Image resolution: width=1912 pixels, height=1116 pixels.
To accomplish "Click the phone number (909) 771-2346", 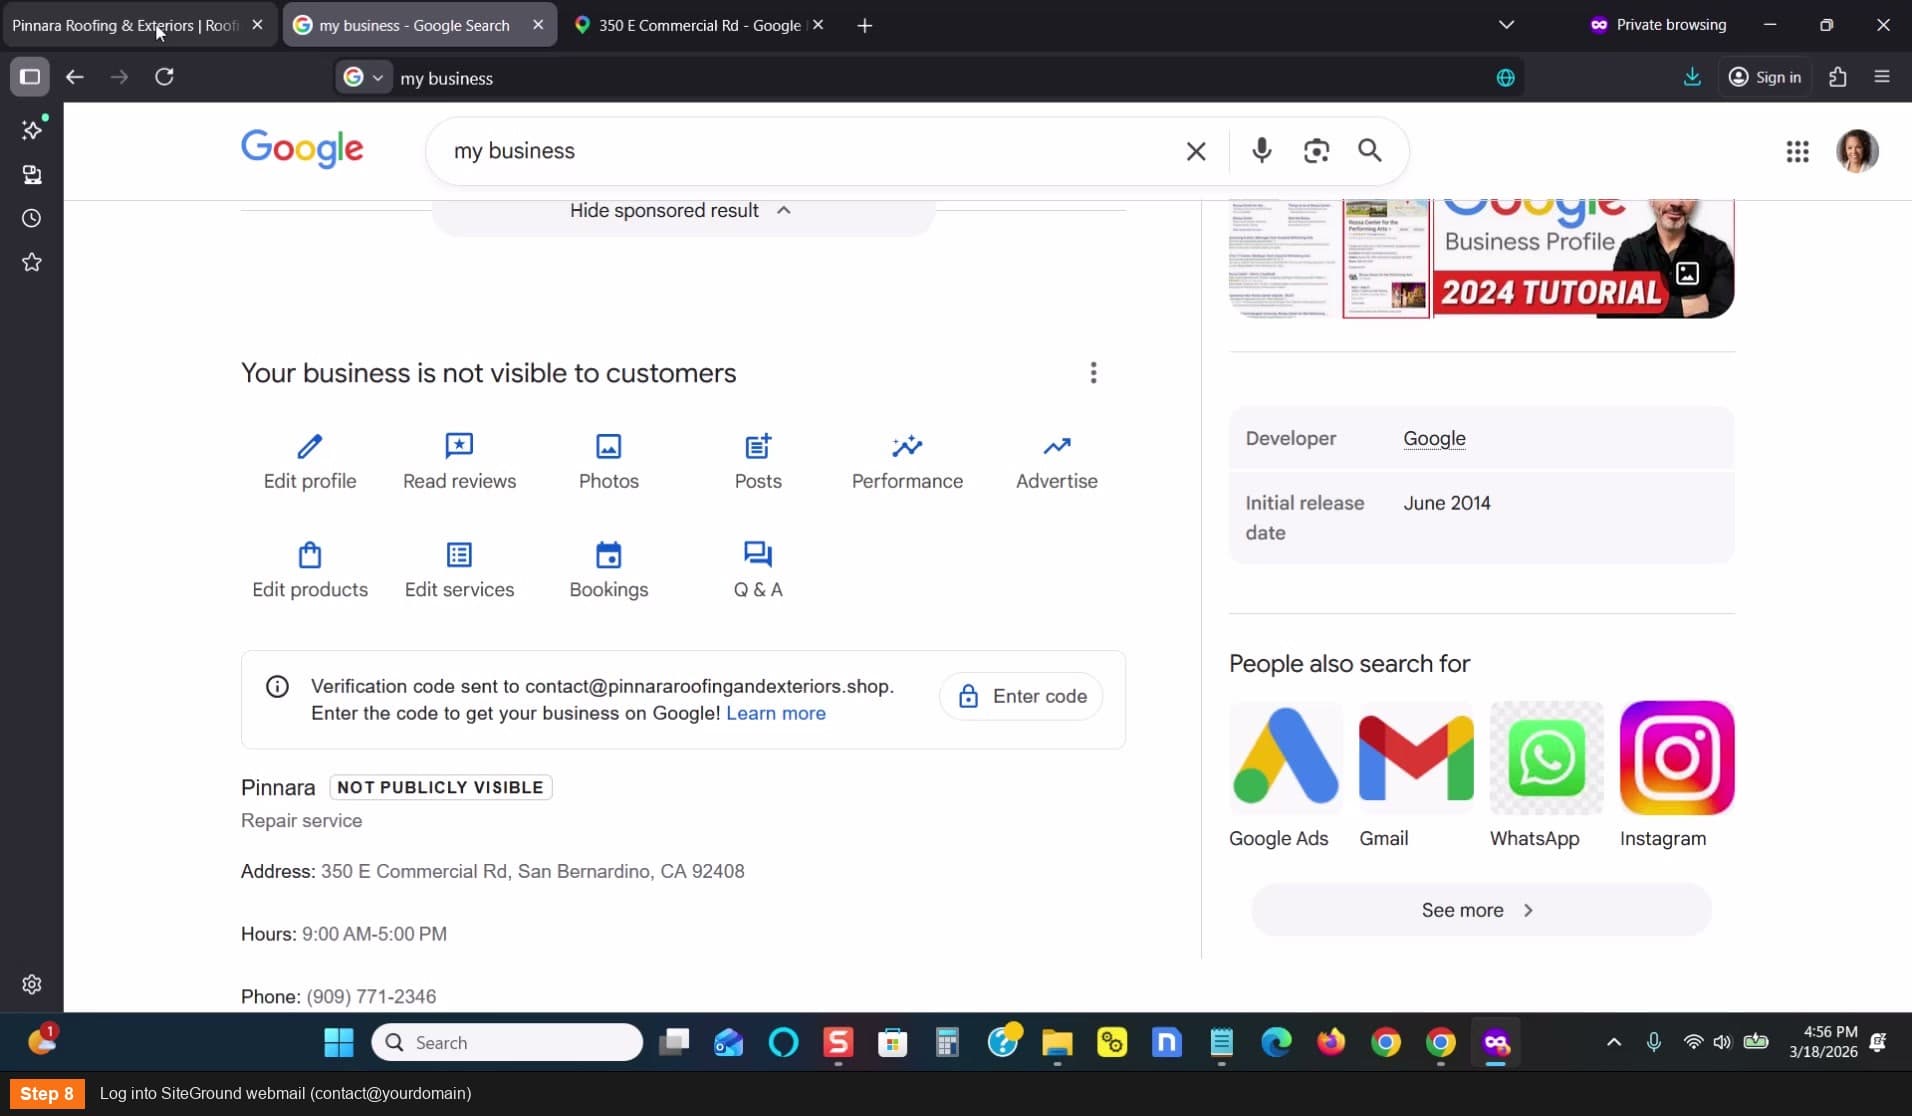I will click(371, 996).
